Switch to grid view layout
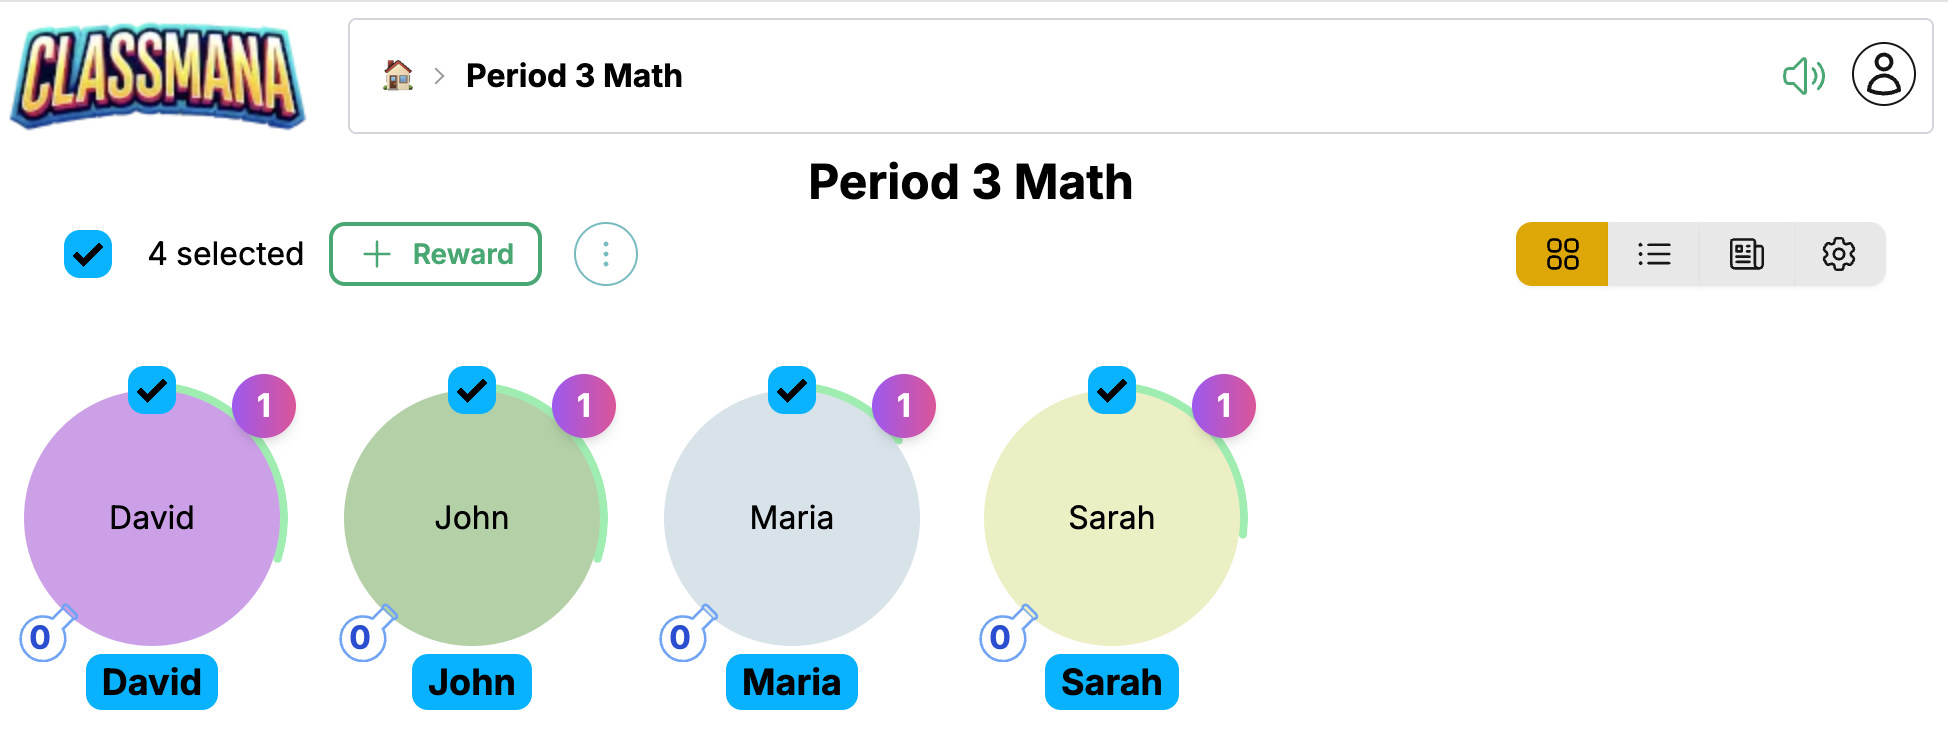Image resolution: width=1948 pixels, height=756 pixels. [x=1562, y=254]
